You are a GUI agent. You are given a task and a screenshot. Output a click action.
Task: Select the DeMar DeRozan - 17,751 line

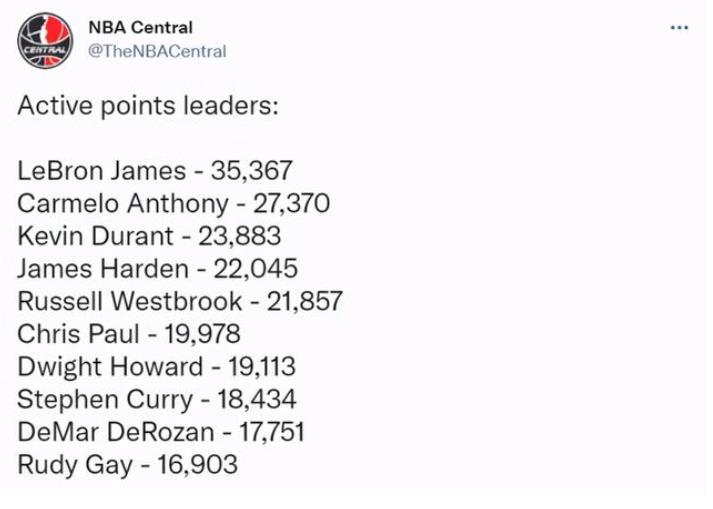pos(161,432)
